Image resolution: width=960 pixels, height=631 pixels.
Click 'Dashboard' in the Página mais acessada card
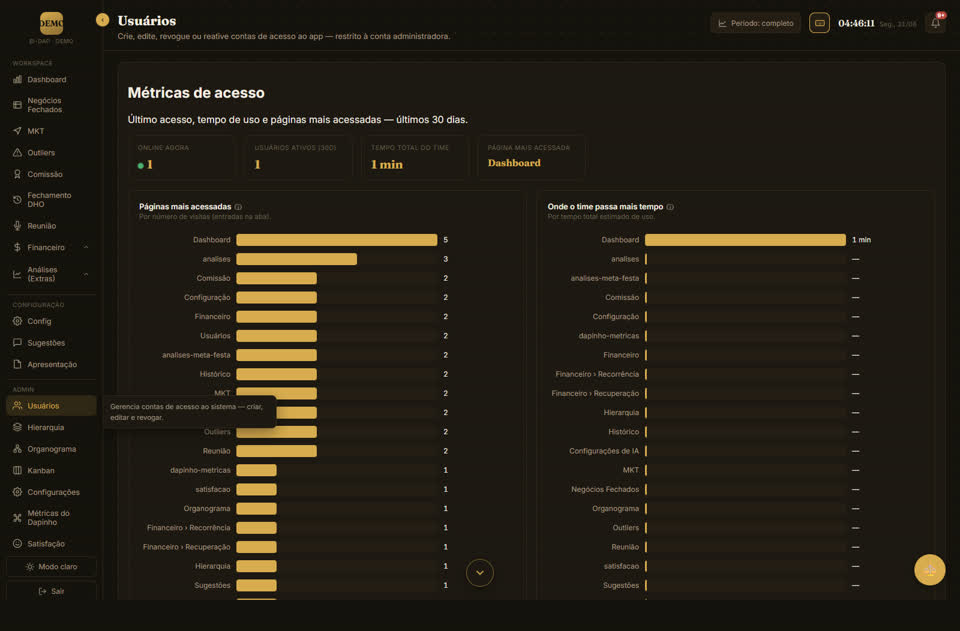pyautogui.click(x=514, y=163)
